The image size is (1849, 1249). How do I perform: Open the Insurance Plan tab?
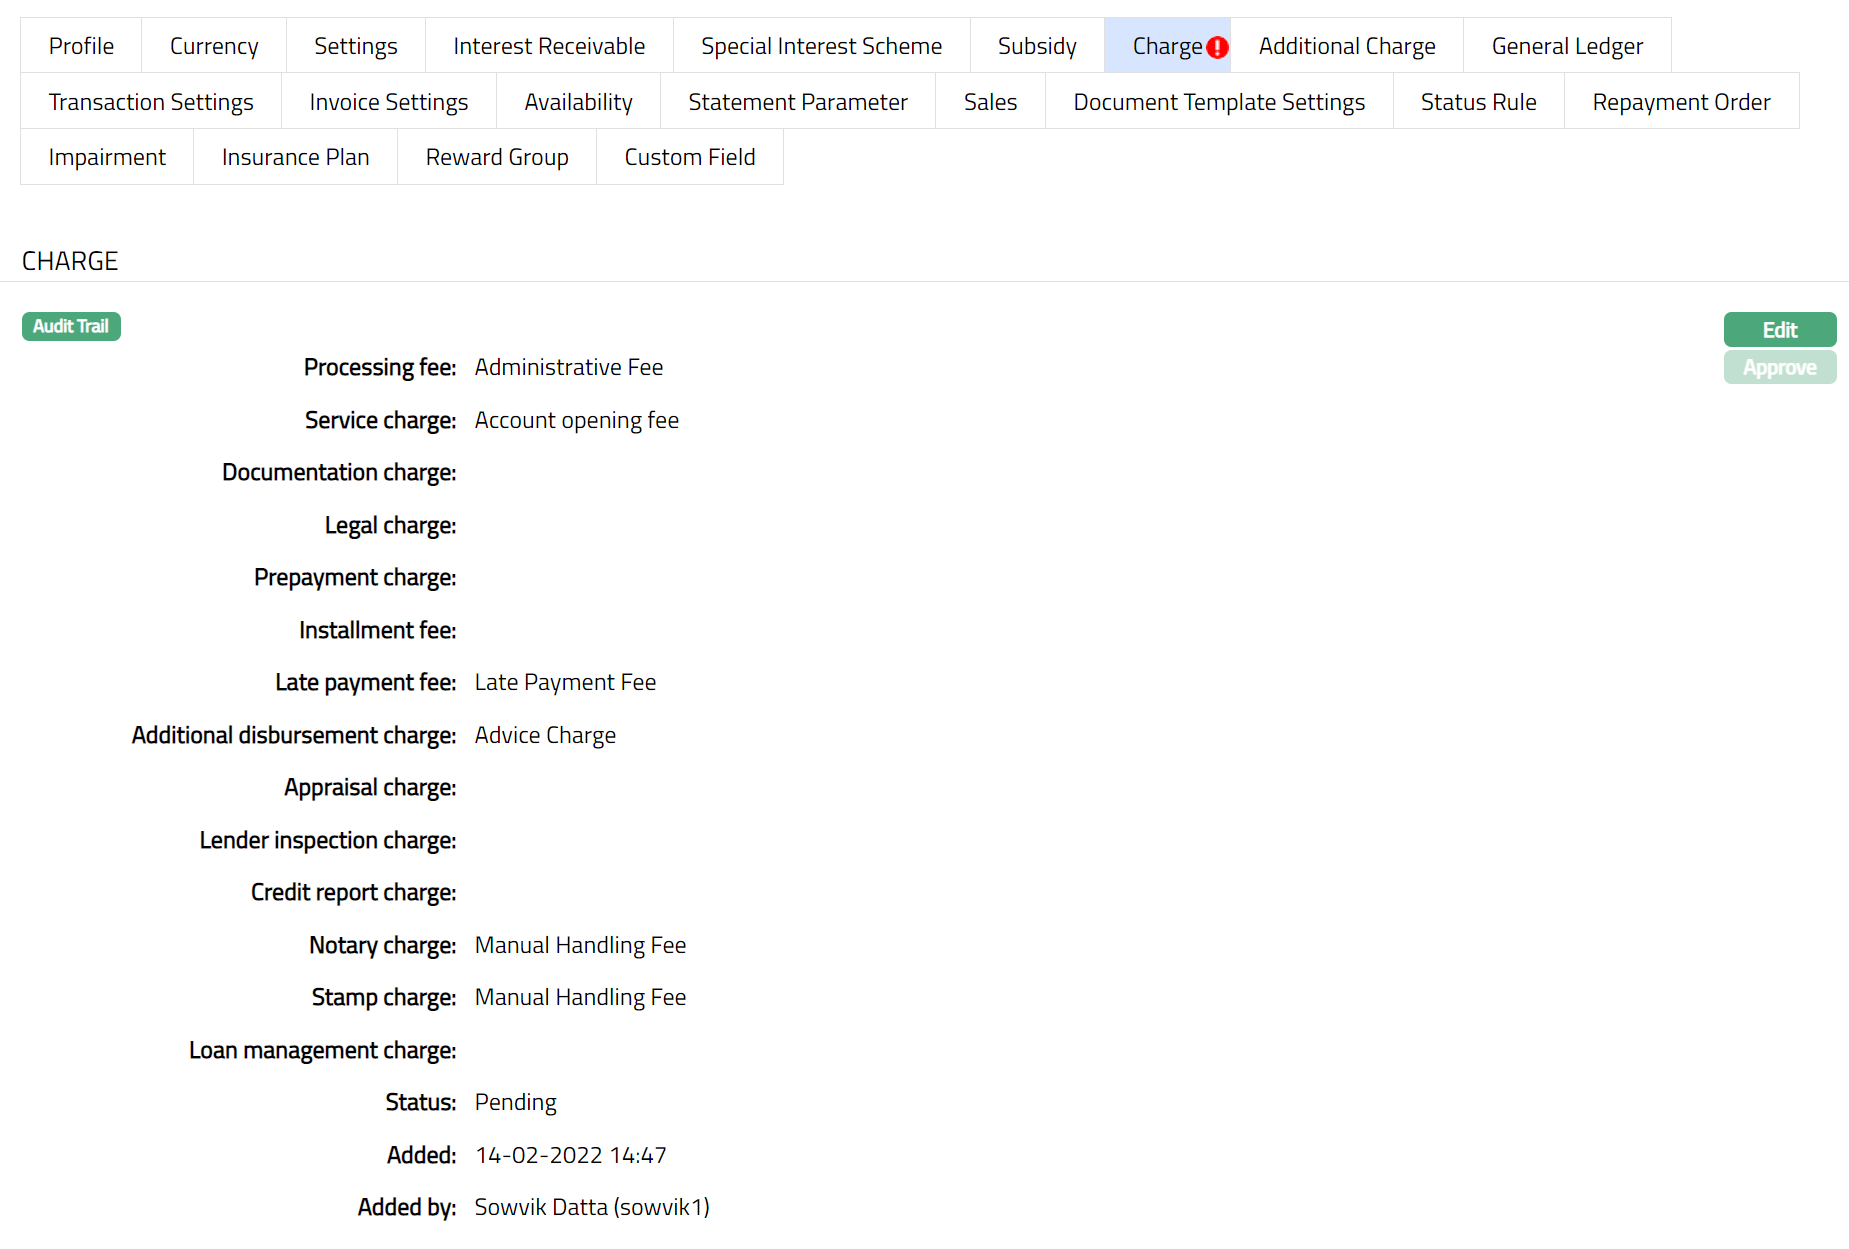[x=295, y=157]
